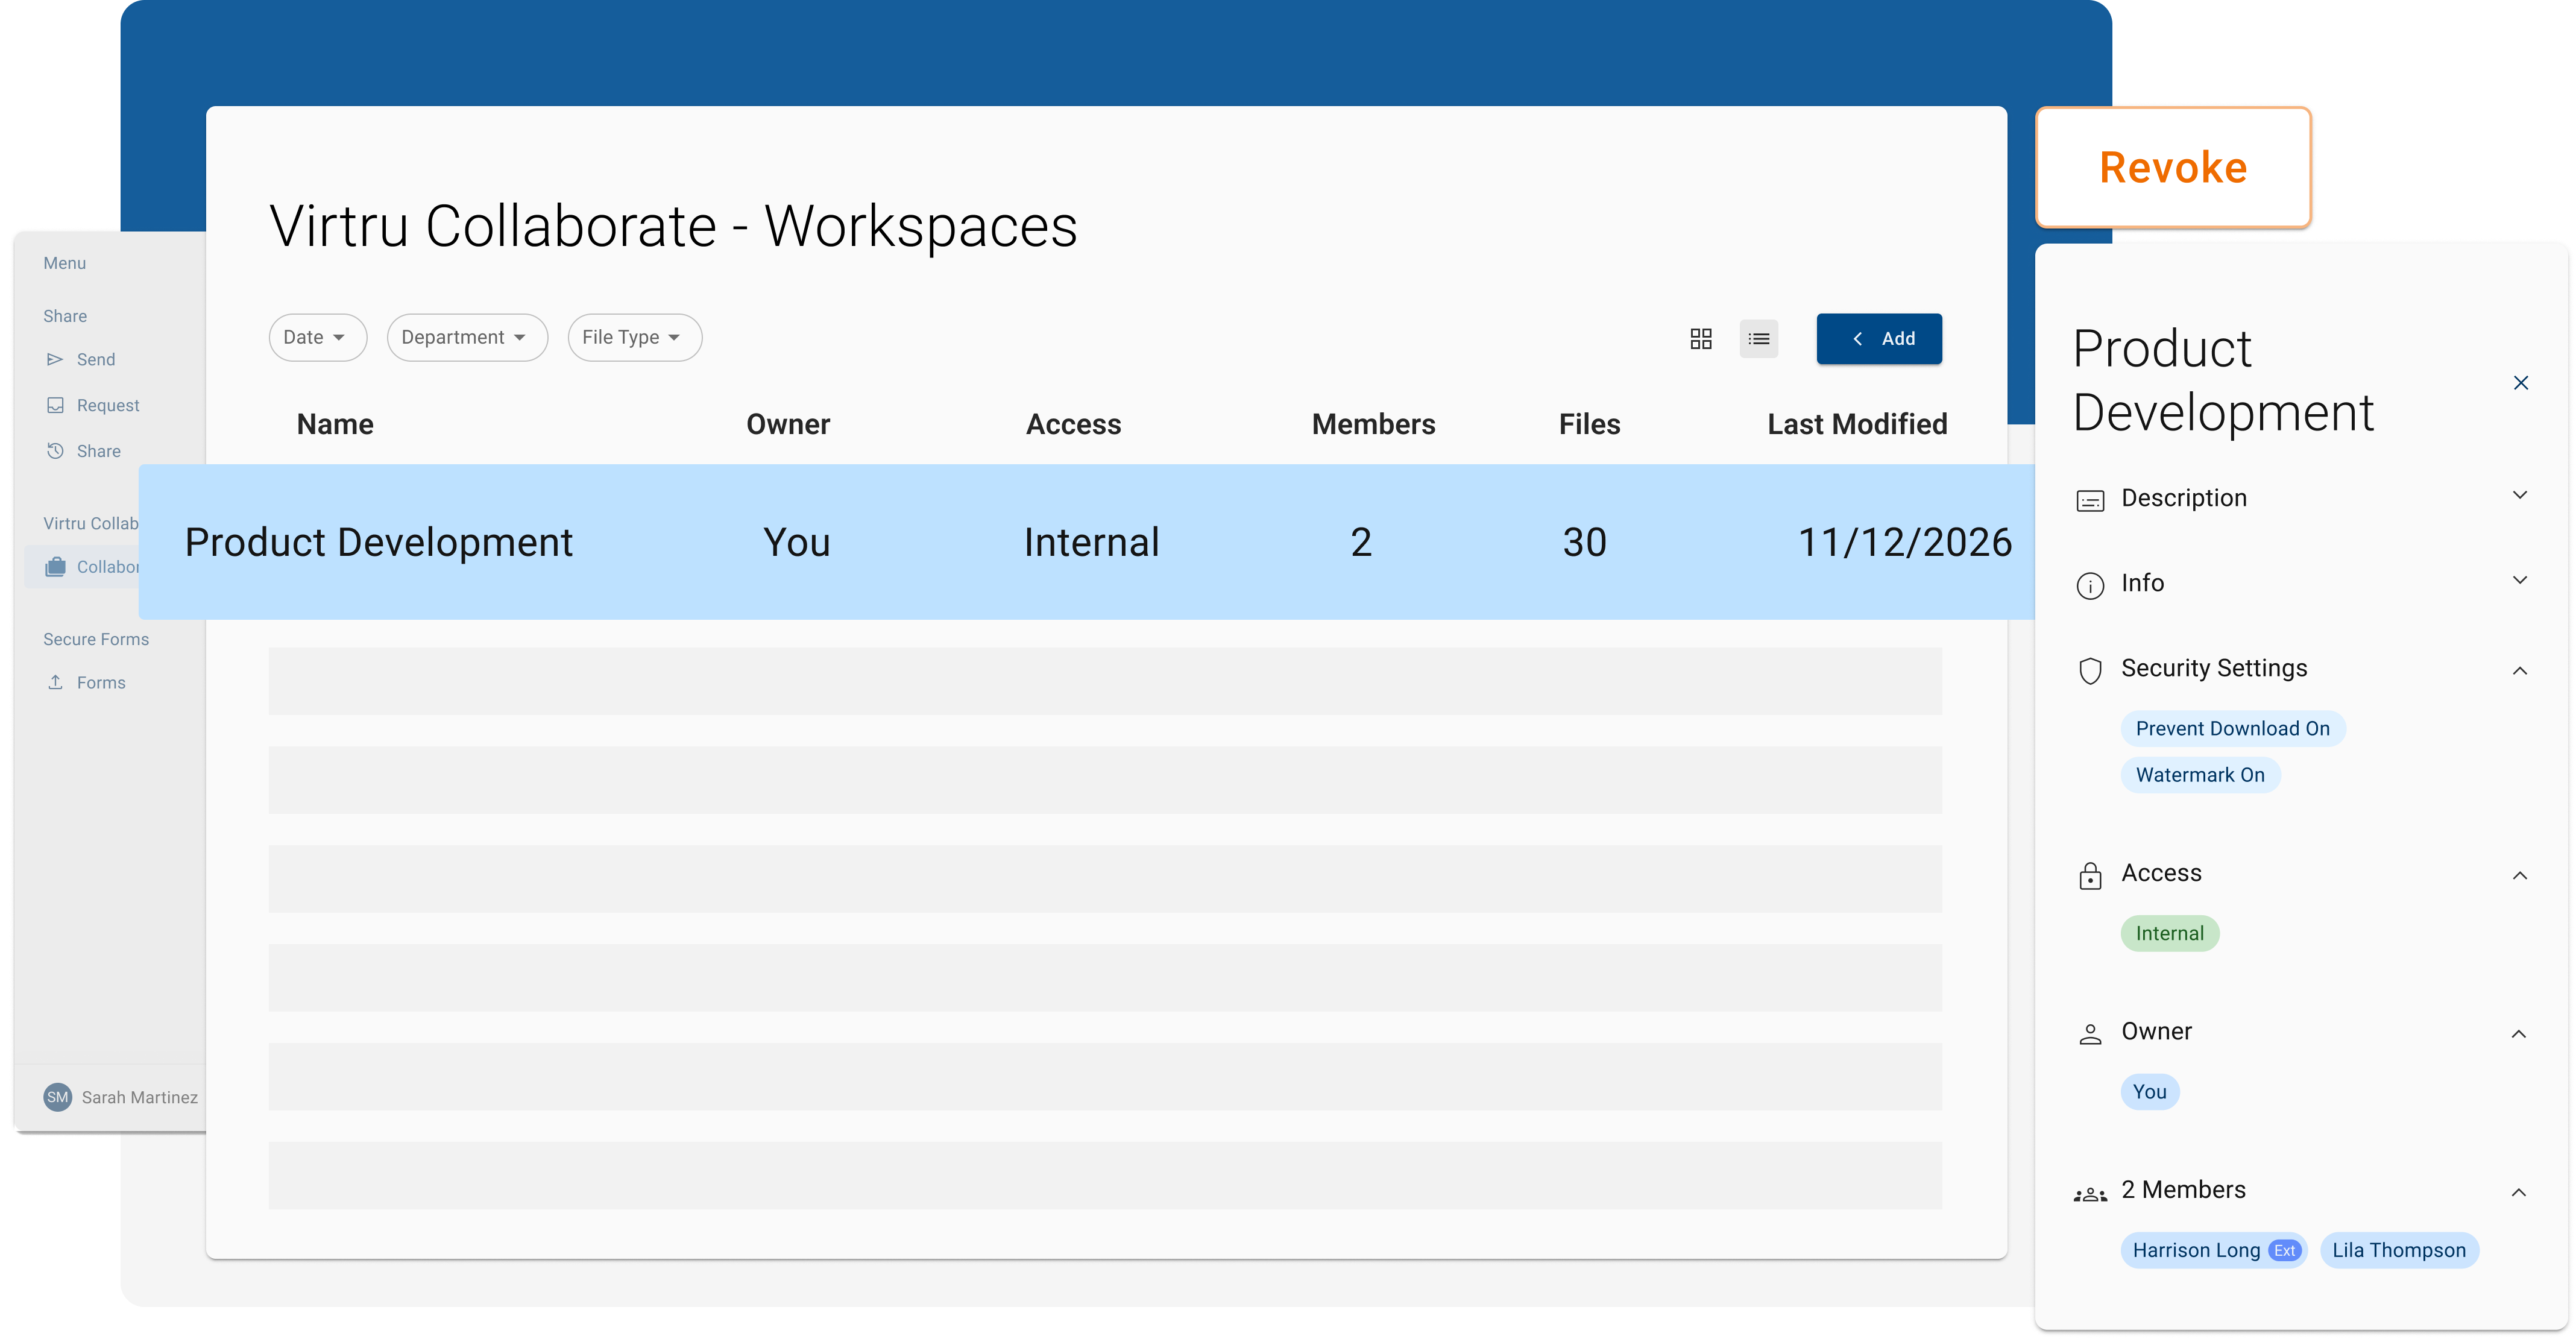Close the Product Development details panel

[x=2521, y=383]
